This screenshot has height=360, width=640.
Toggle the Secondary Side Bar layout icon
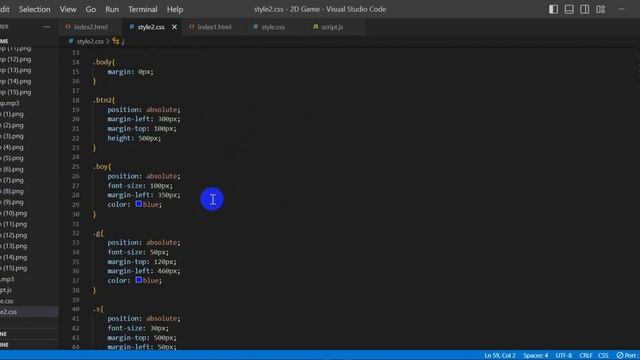point(584,9)
